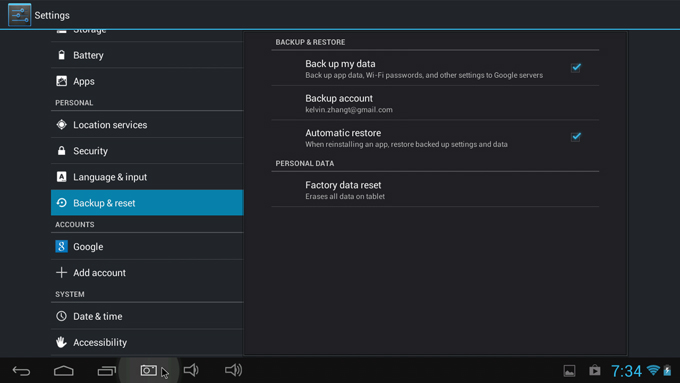The width and height of the screenshot is (680, 383).
Task: Lower volume with the volume down icon
Action: (x=191, y=370)
